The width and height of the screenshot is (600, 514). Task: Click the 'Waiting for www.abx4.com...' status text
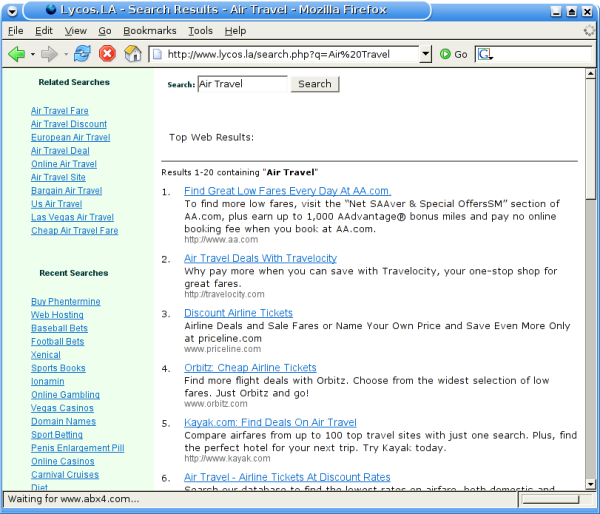pyautogui.click(x=73, y=499)
